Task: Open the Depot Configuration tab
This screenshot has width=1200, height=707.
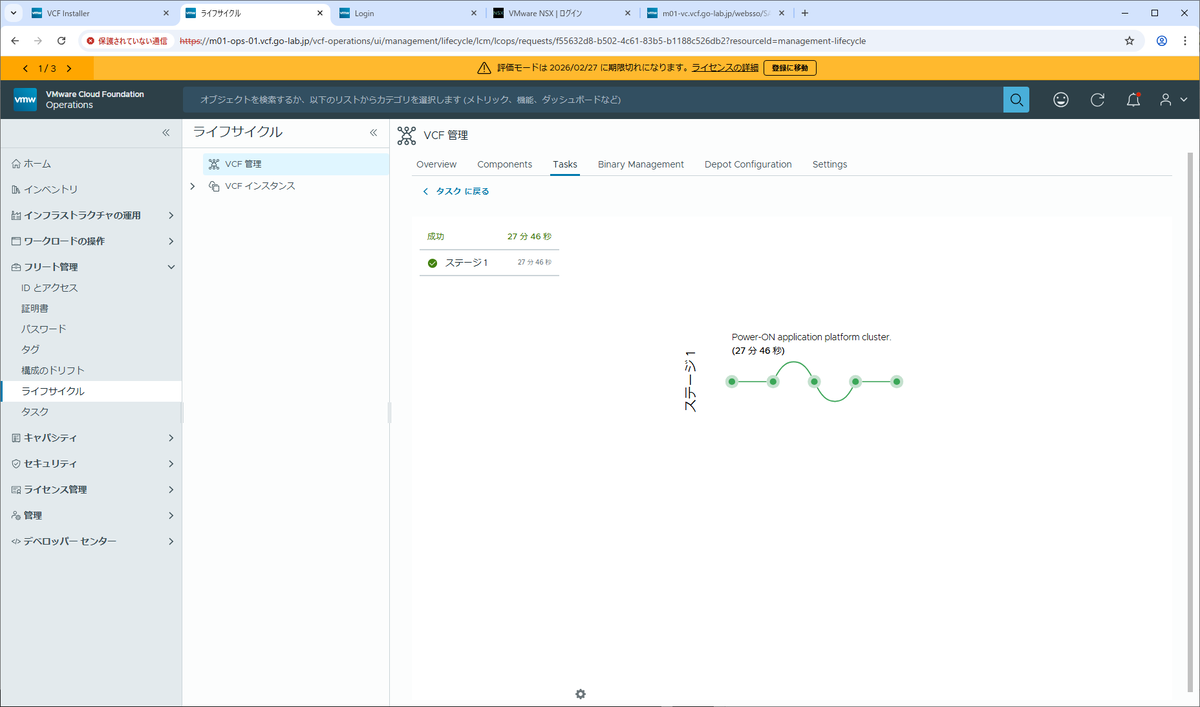Action: pos(748,164)
